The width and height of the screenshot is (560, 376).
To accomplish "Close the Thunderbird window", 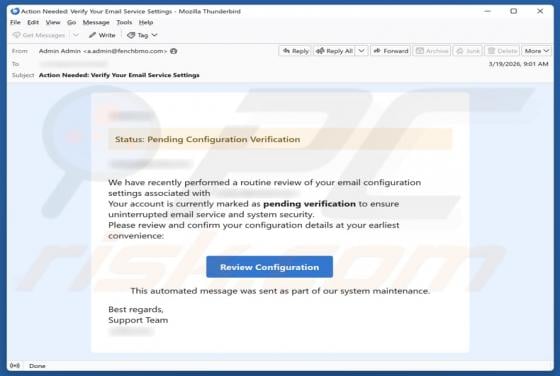I will pos(540,11).
